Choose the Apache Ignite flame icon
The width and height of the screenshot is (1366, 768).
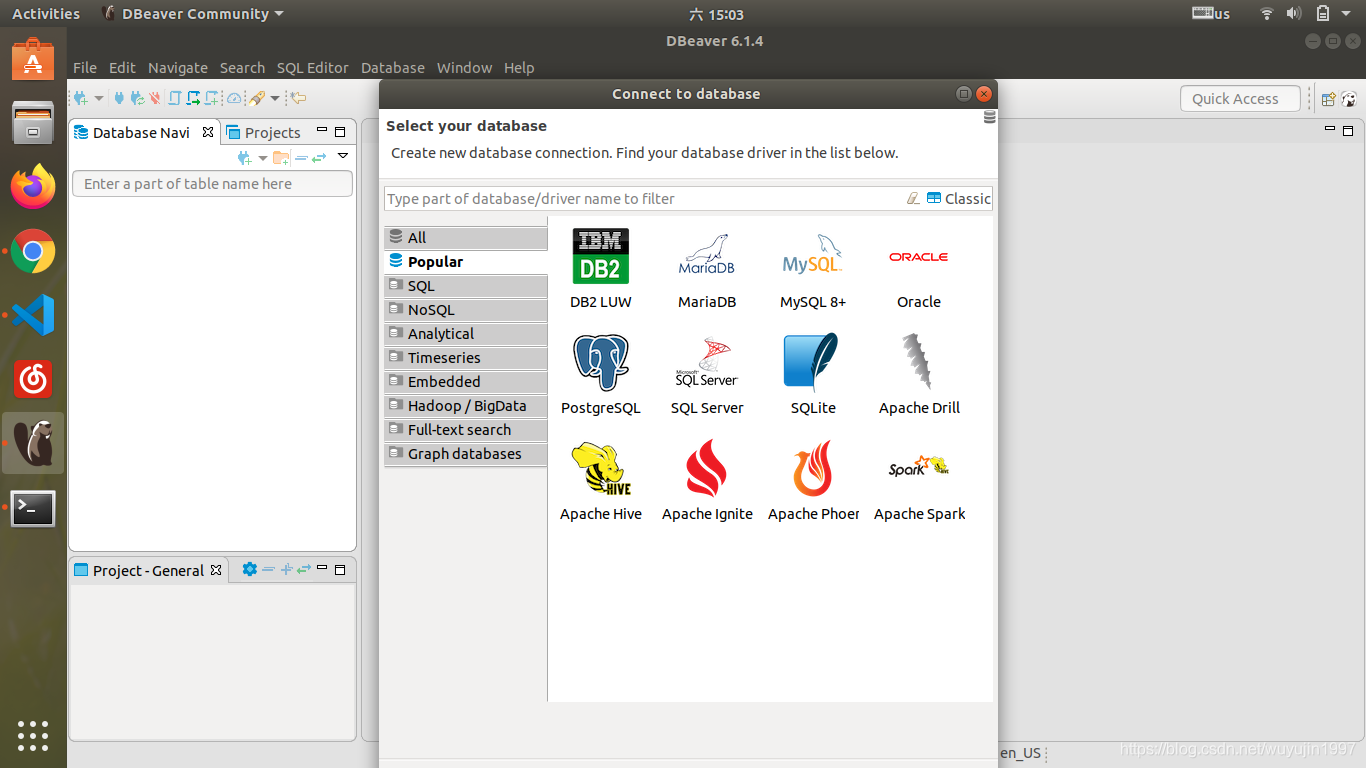(x=707, y=468)
